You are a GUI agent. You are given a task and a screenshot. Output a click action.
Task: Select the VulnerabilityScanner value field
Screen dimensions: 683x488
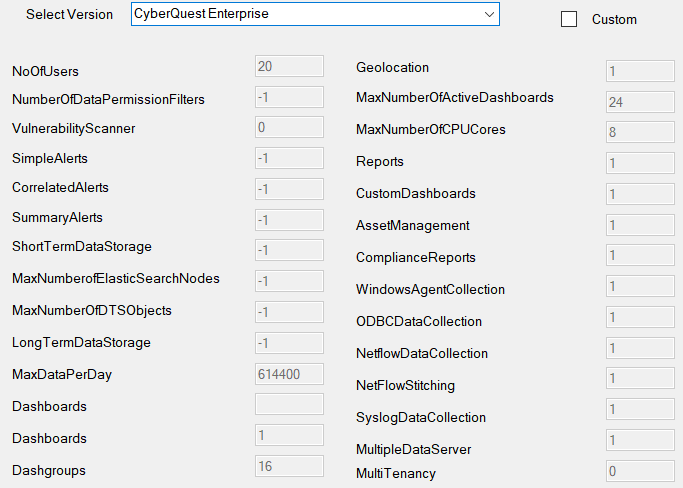[289, 127]
